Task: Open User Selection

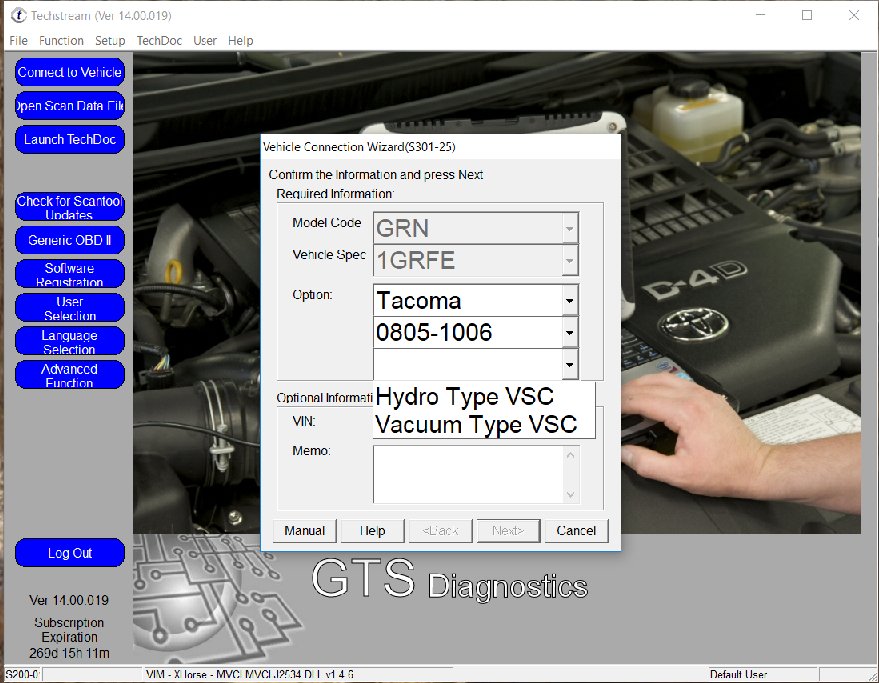Action: coord(70,308)
